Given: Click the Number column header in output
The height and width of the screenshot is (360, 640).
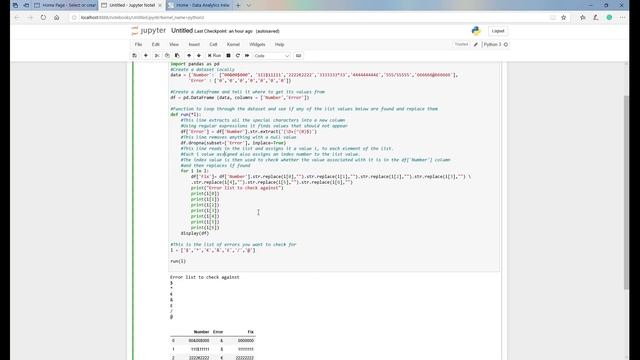Looking at the screenshot, I should (201, 332).
